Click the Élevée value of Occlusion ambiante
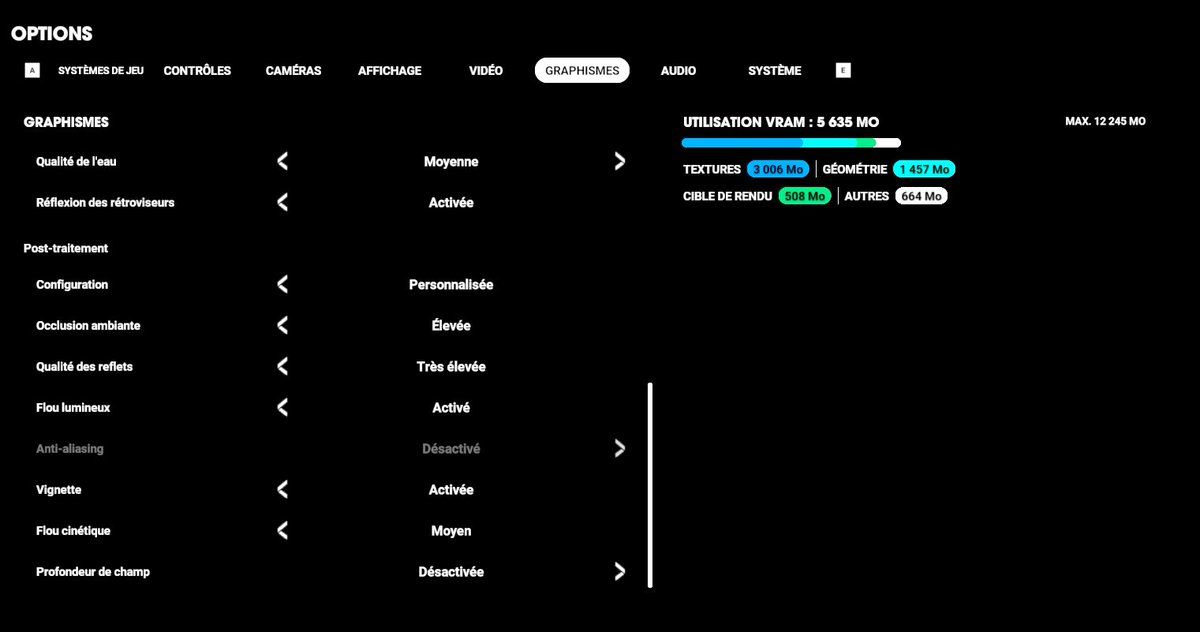 (x=451, y=326)
